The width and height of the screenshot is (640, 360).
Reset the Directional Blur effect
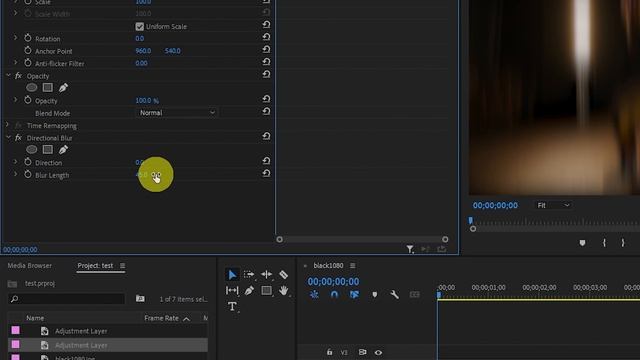(x=266, y=136)
